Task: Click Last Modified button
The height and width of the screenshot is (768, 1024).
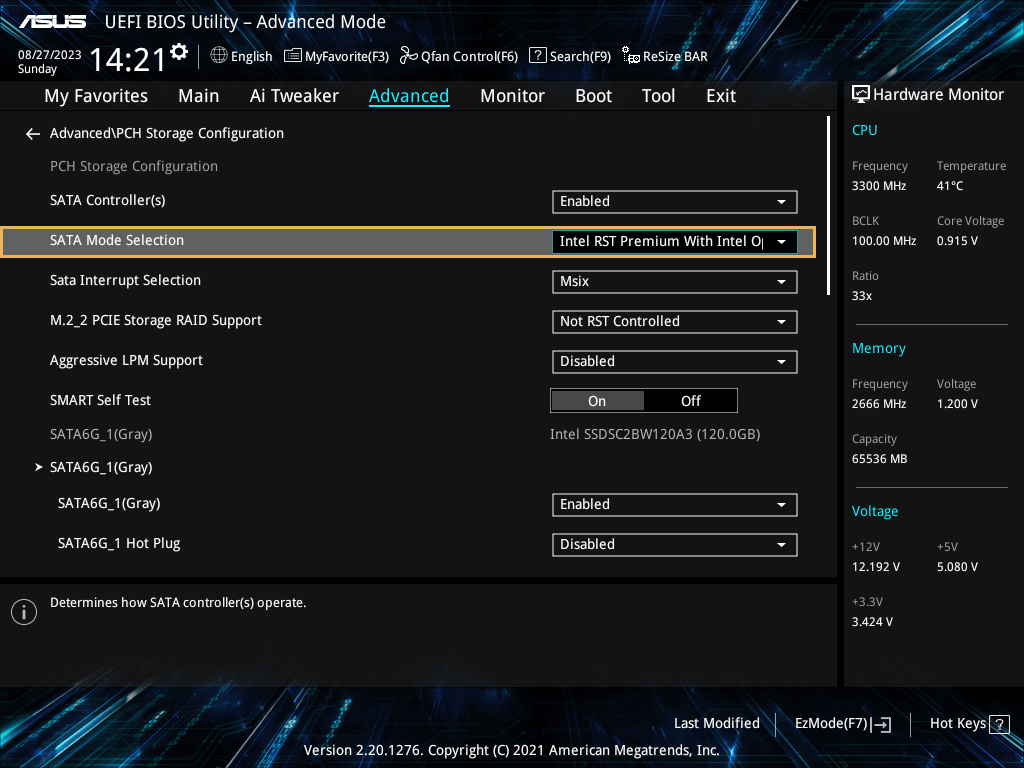Action: pyautogui.click(x=716, y=724)
